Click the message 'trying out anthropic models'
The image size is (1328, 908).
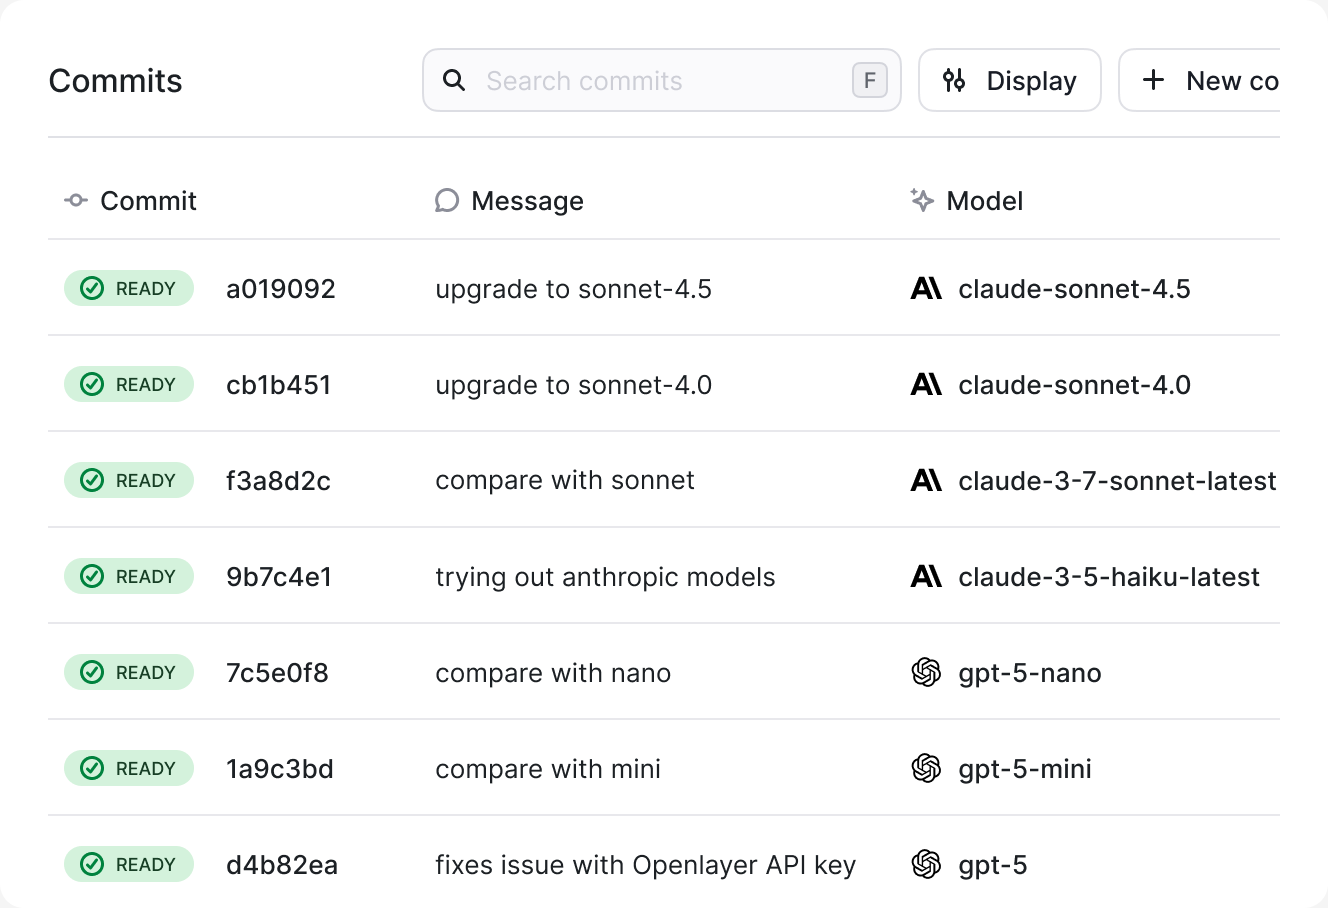pos(605,577)
